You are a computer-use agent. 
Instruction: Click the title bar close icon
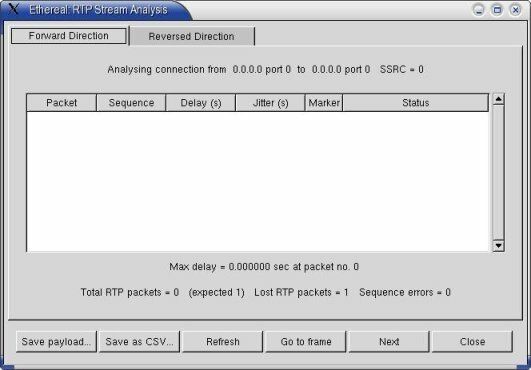515,10
